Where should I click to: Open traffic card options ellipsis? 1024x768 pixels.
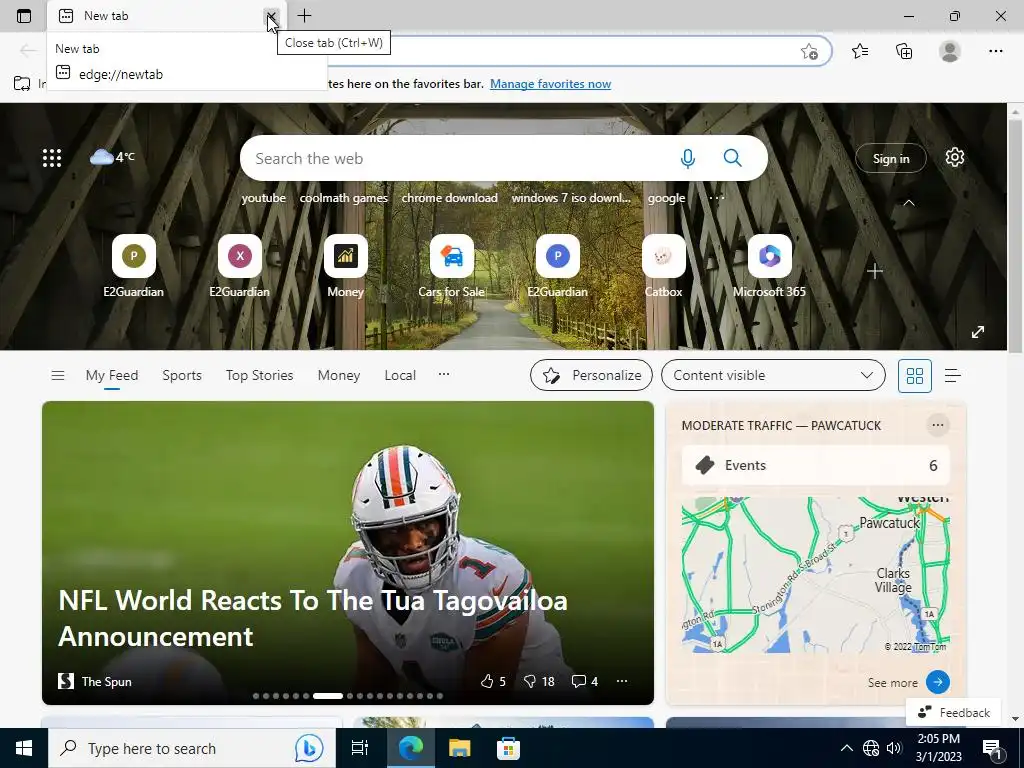point(937,425)
